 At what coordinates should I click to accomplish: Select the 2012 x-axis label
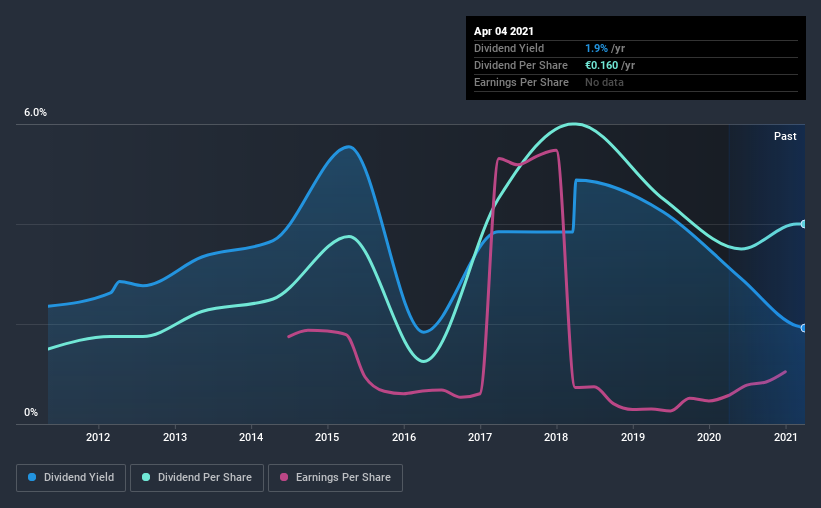coord(98,437)
